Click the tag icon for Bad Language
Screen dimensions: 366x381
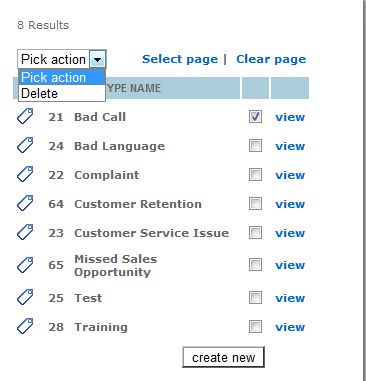pos(25,145)
